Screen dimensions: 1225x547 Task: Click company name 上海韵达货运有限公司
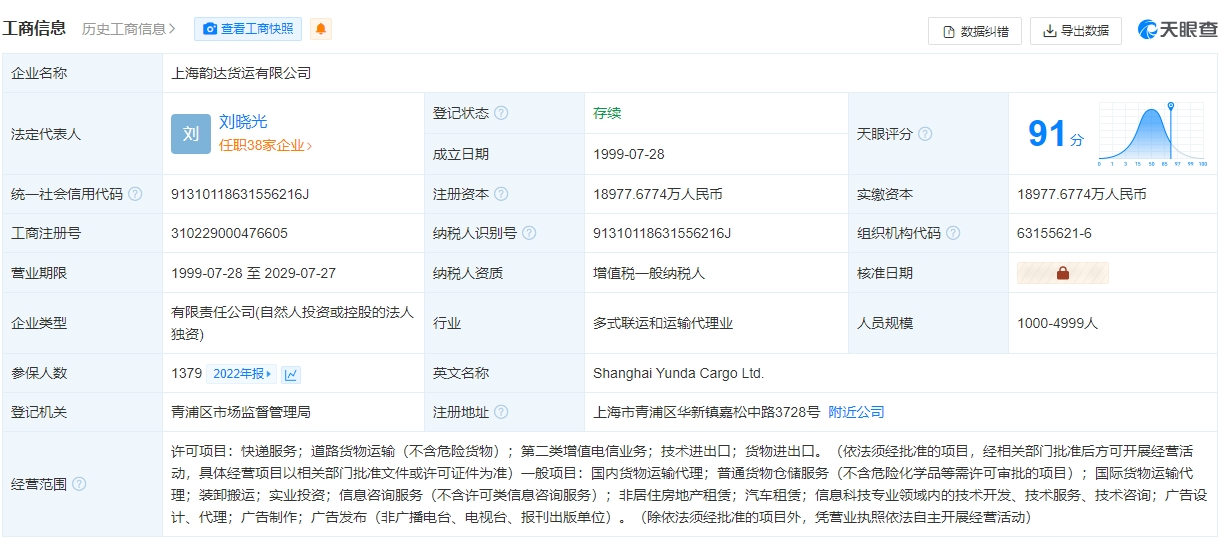coord(241,73)
